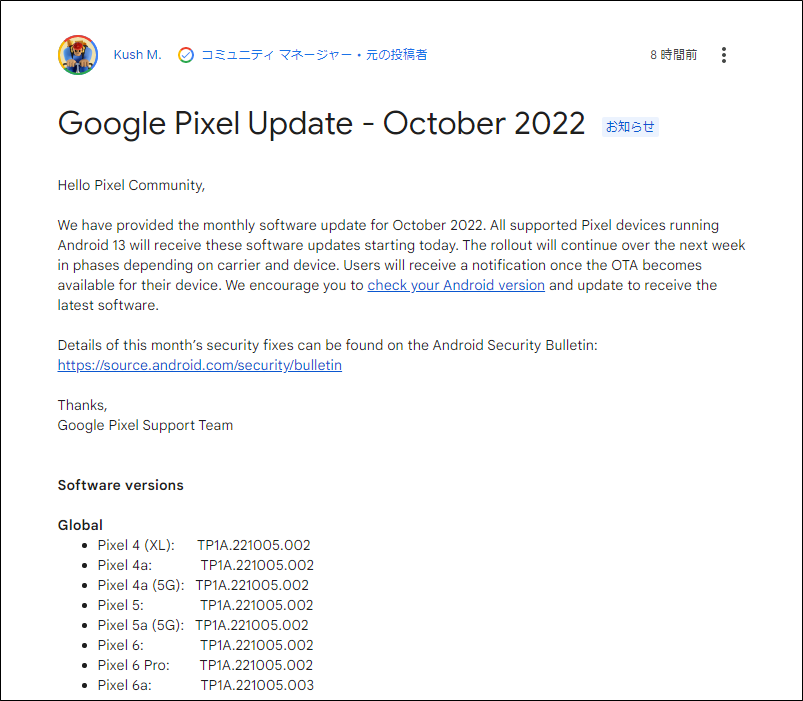Click the 8 時間前 post timestamp

coord(673,55)
